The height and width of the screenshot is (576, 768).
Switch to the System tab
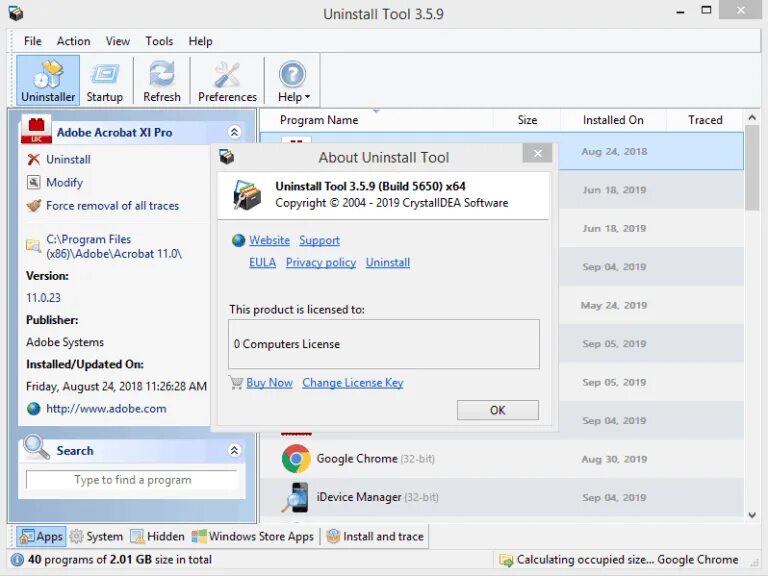pyautogui.click(x=96, y=536)
